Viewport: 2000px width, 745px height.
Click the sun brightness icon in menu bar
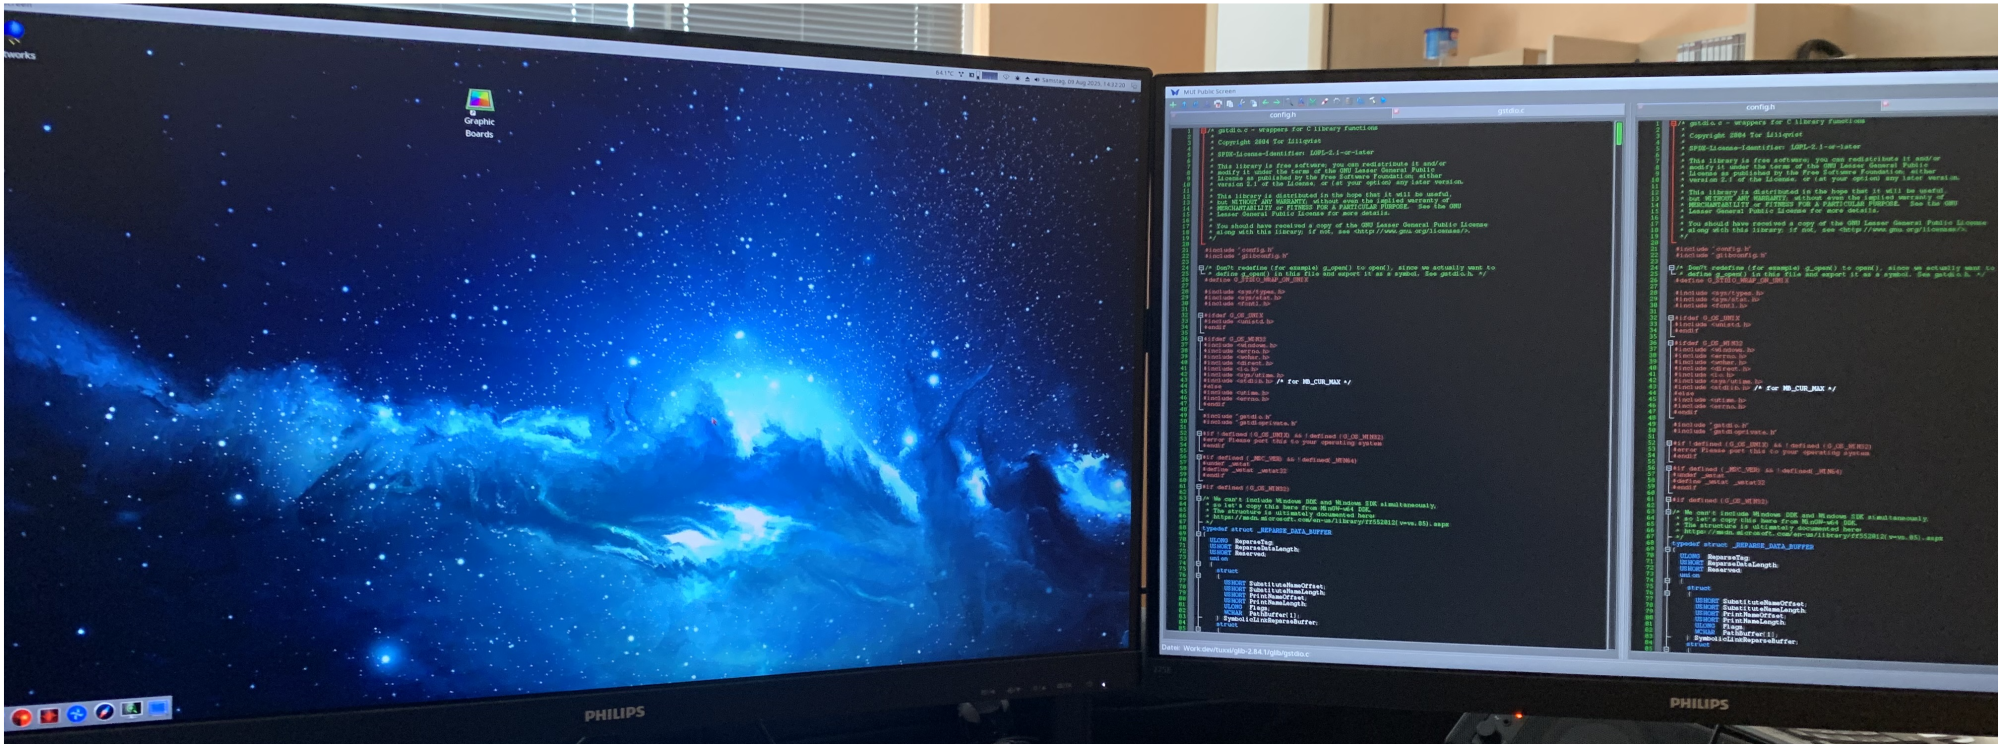(x=1017, y=78)
